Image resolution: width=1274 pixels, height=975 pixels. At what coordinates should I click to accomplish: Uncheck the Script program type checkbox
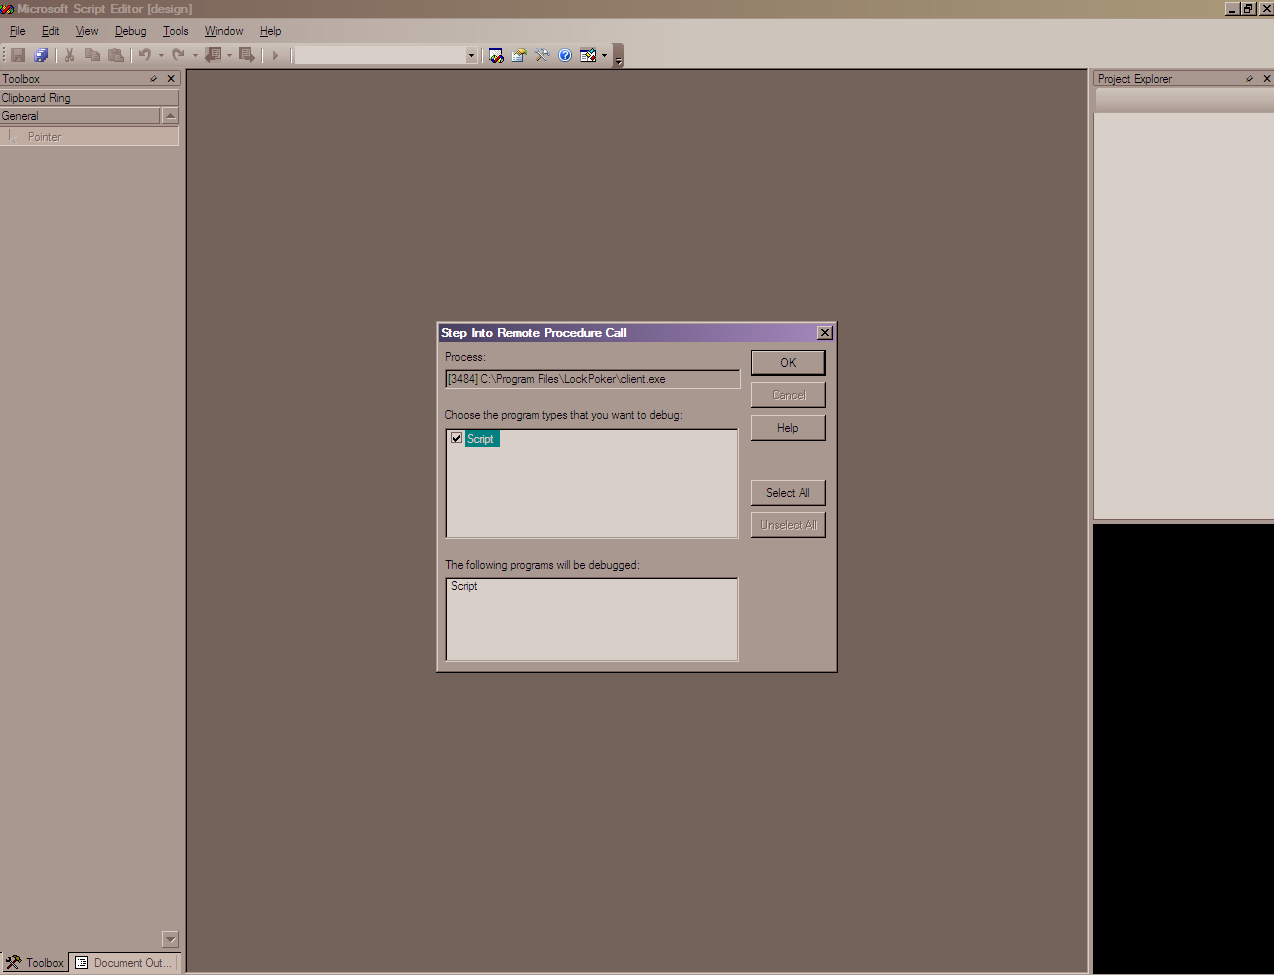457,438
